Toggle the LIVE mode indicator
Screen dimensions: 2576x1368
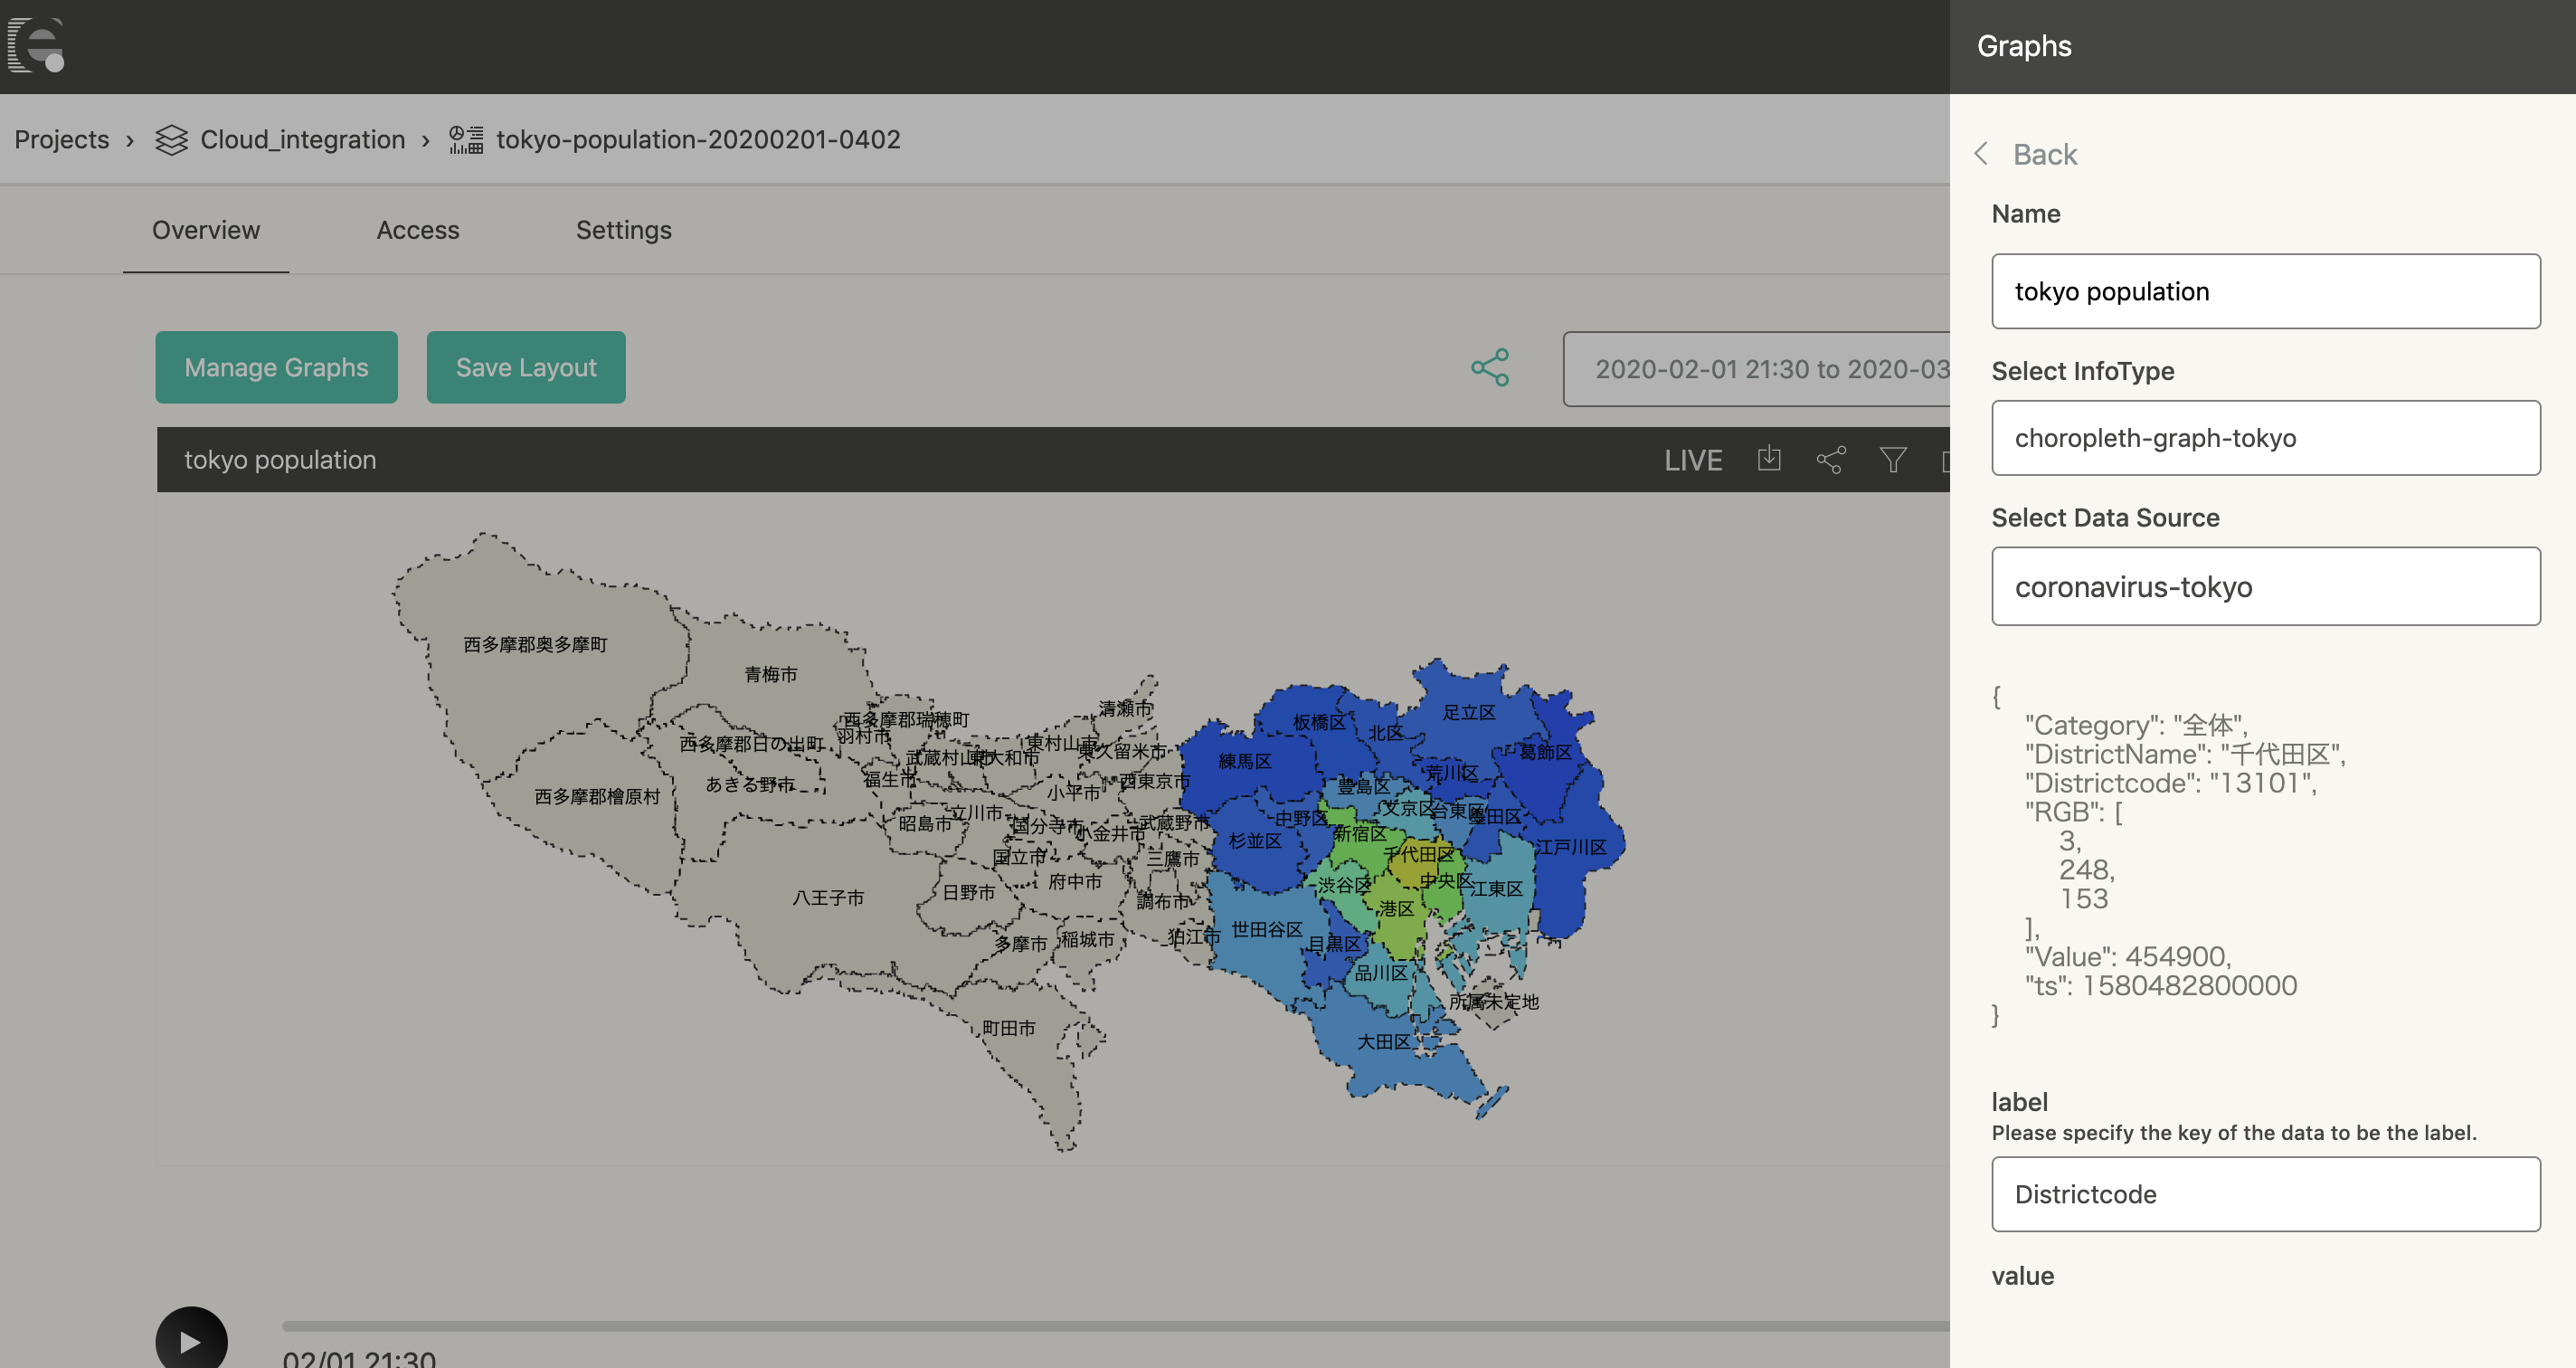(1692, 460)
